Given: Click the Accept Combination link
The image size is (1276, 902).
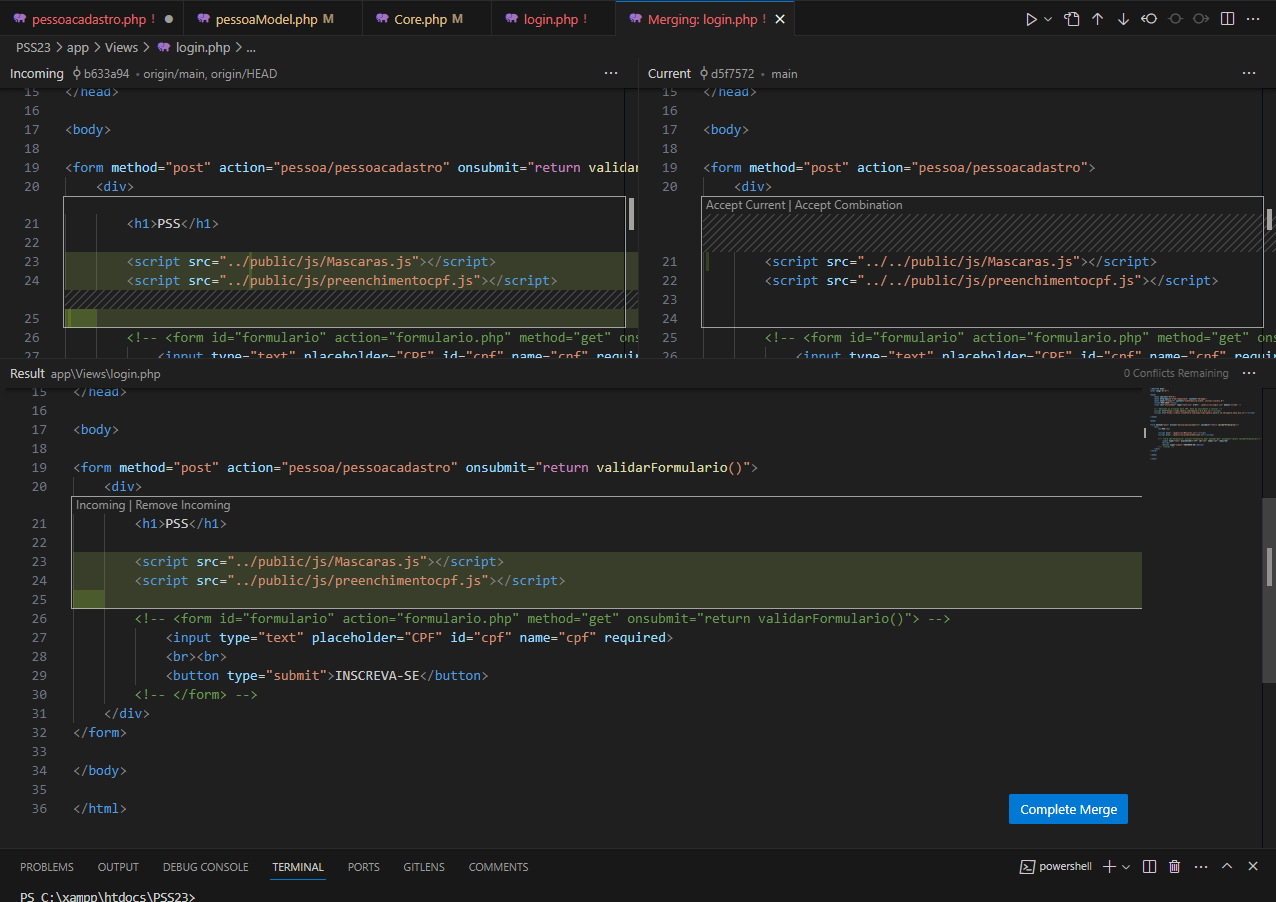Looking at the screenshot, I should click(x=848, y=205).
